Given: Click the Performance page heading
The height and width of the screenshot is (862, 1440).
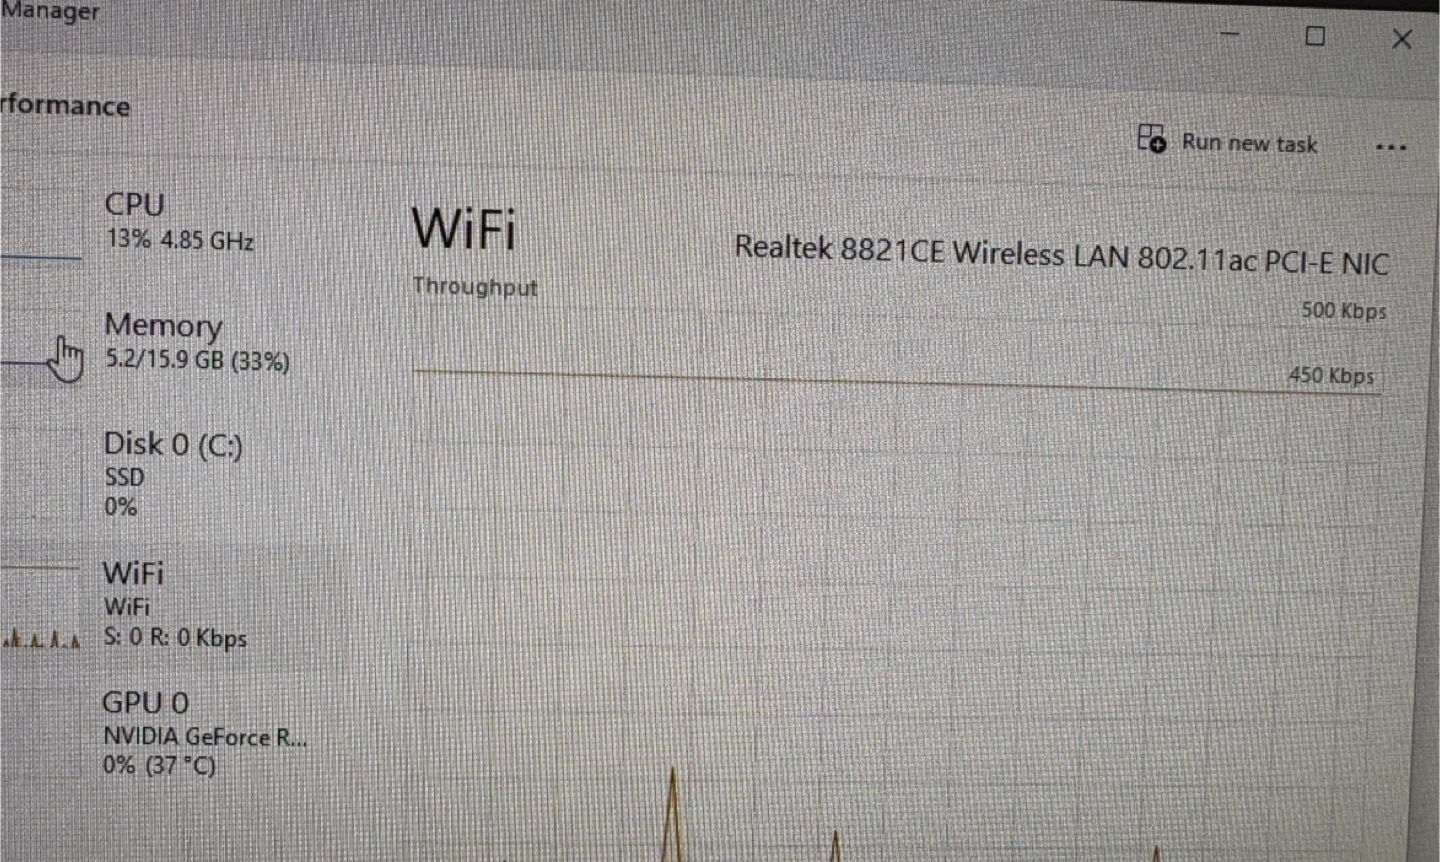Looking at the screenshot, I should click(64, 105).
